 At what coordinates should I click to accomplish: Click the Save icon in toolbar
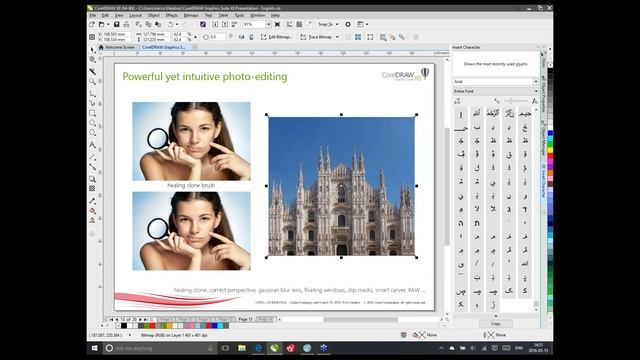(117, 24)
